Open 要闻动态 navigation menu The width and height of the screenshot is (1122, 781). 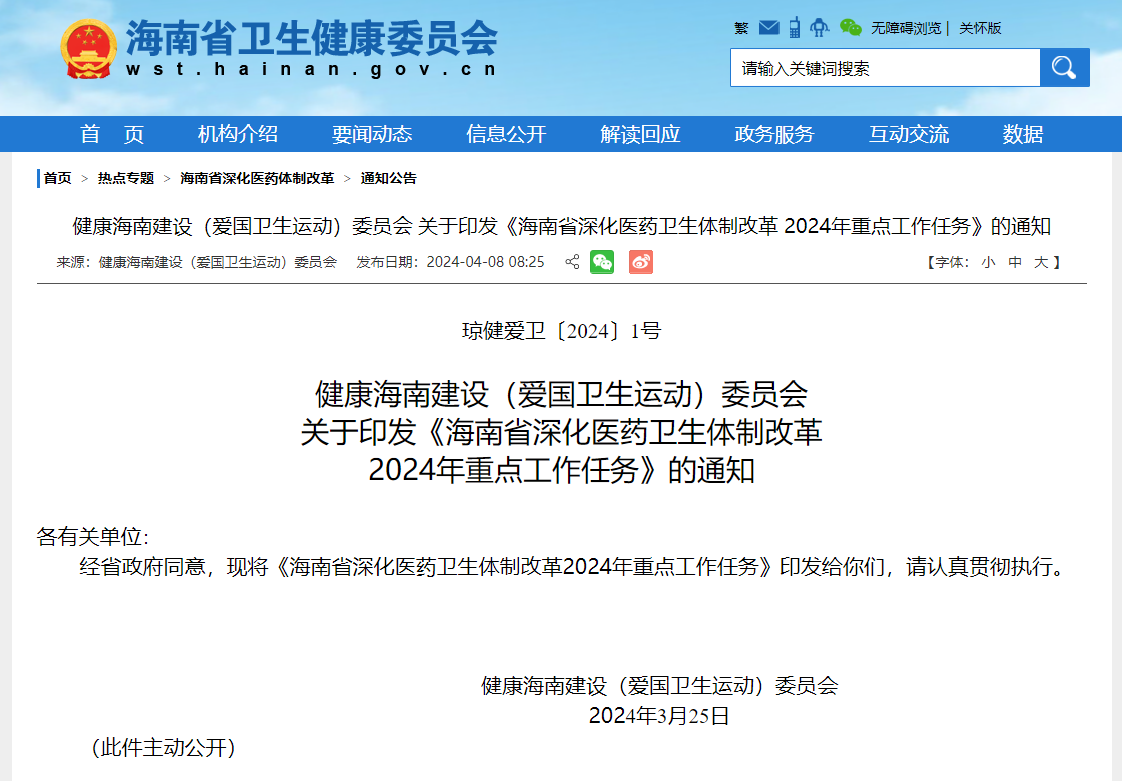pyautogui.click(x=372, y=134)
